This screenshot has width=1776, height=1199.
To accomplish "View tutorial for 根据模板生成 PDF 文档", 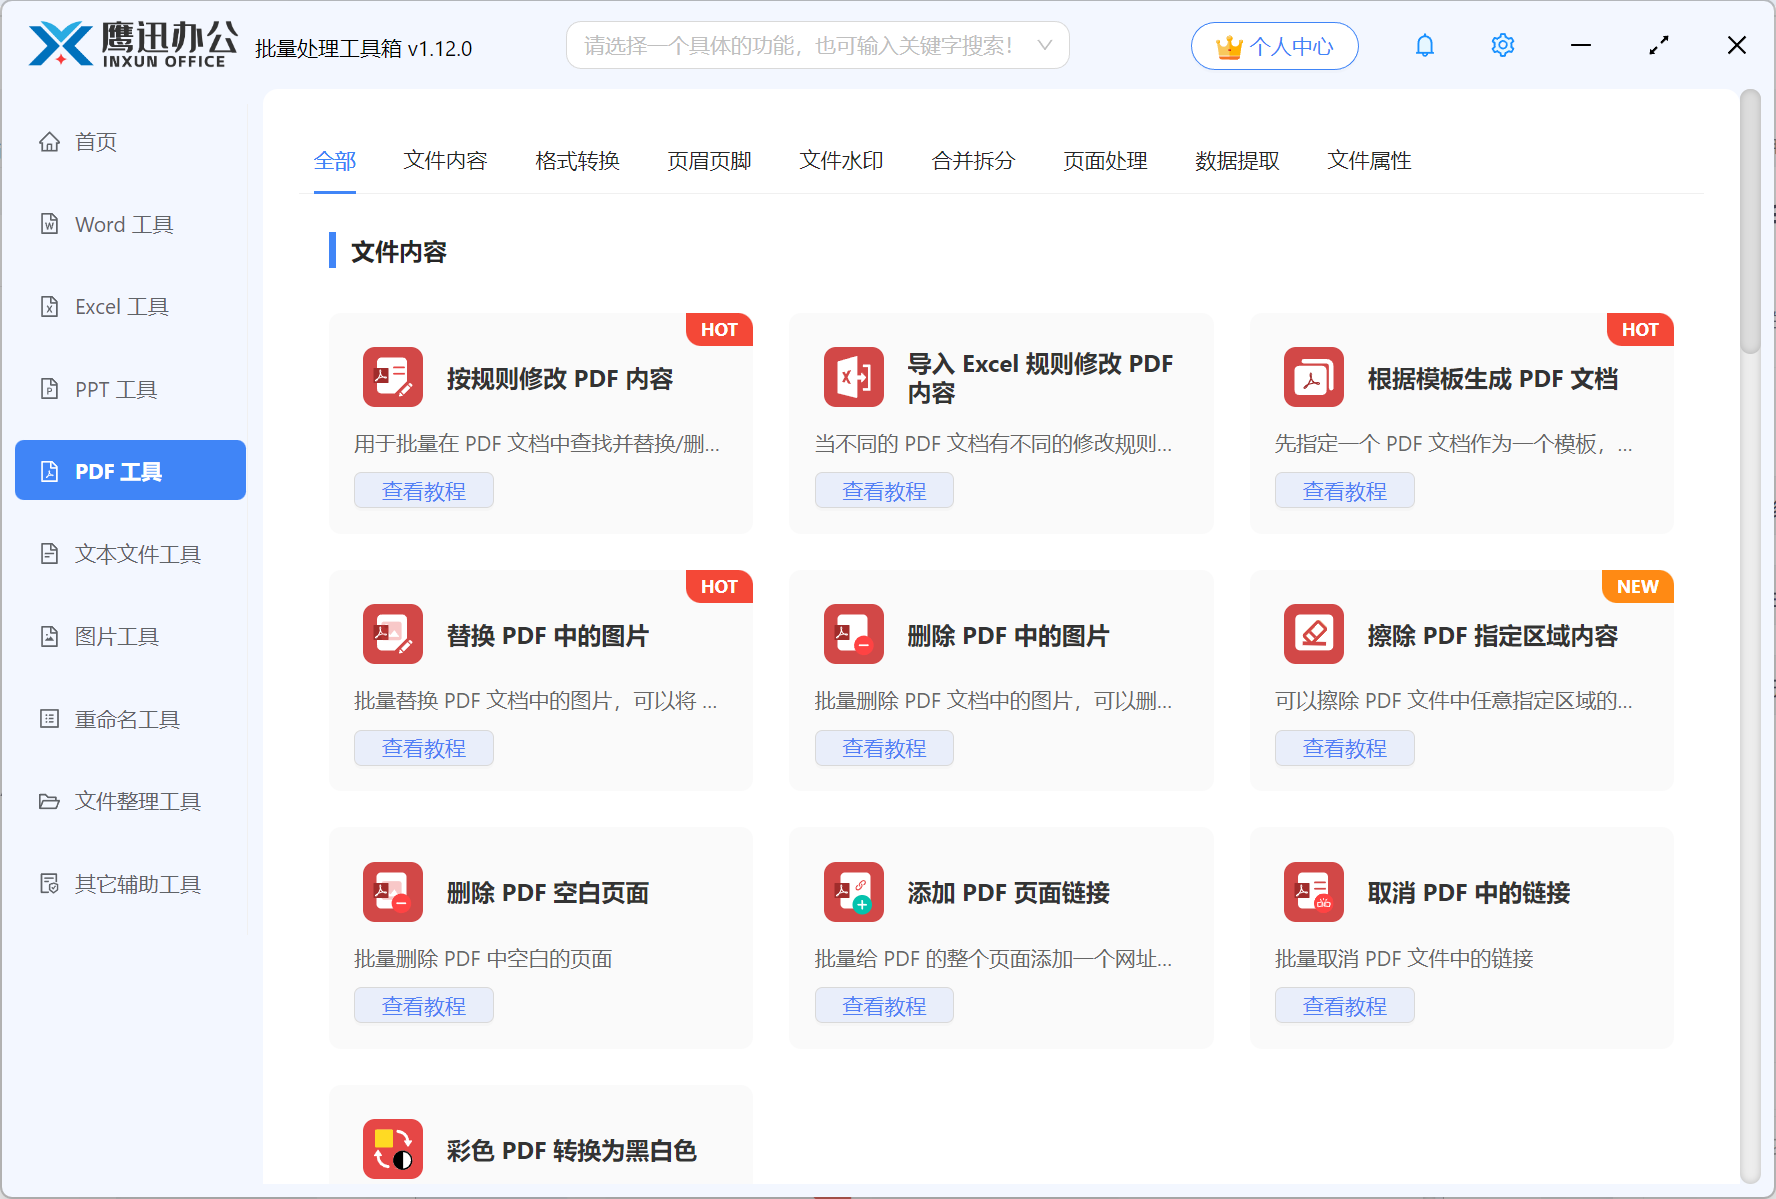I will pyautogui.click(x=1344, y=491).
